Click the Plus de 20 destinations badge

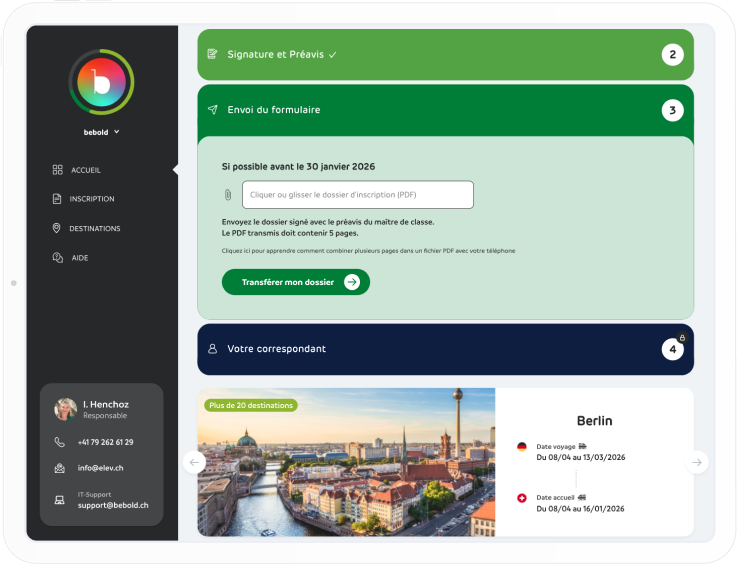(x=251, y=405)
